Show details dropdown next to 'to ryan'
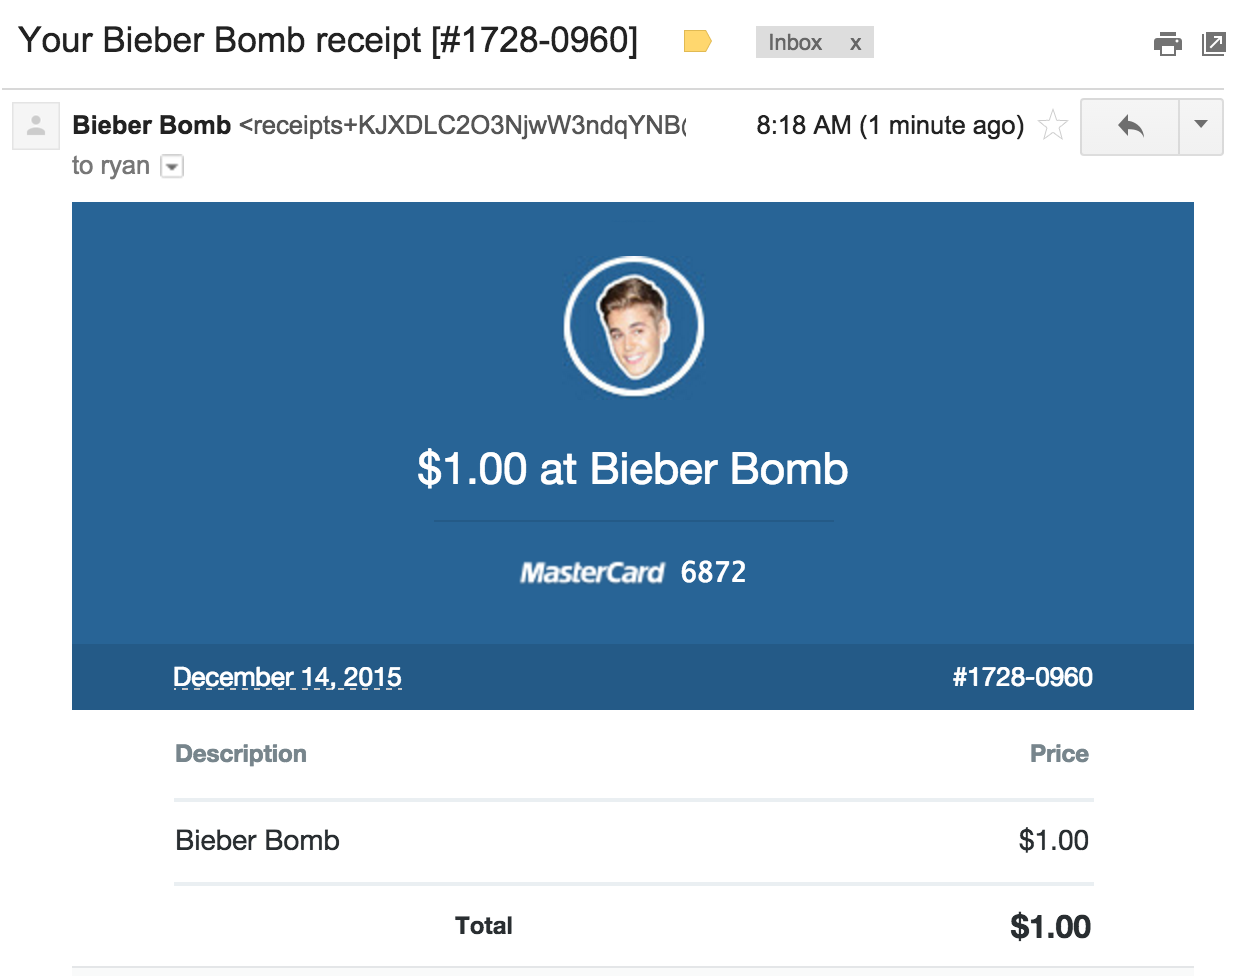 coord(172,166)
